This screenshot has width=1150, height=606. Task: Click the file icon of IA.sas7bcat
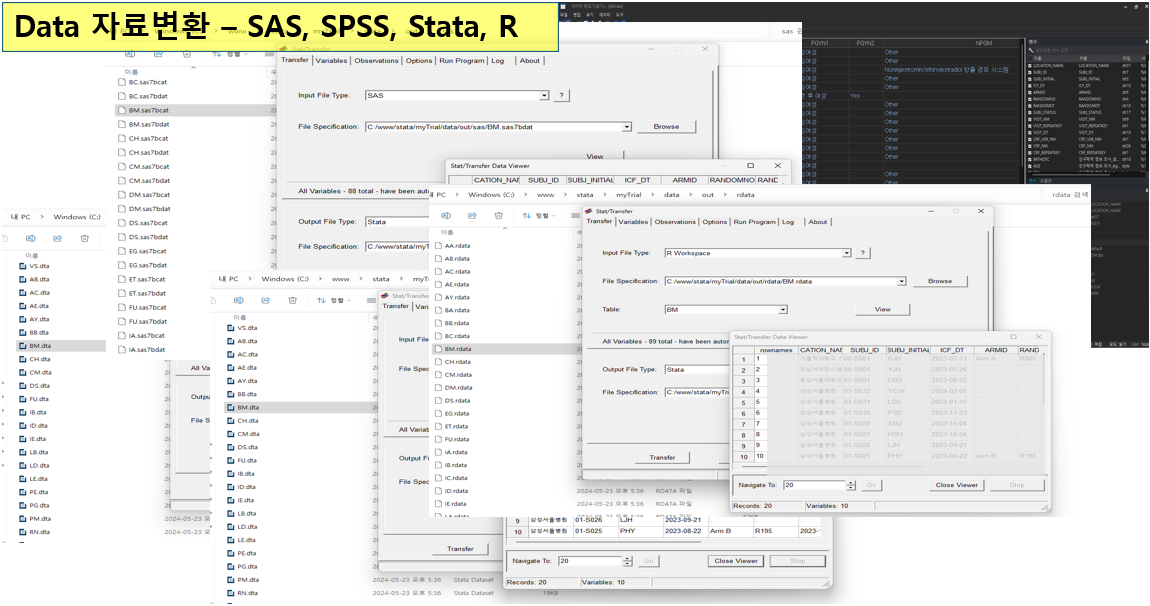tap(122, 335)
